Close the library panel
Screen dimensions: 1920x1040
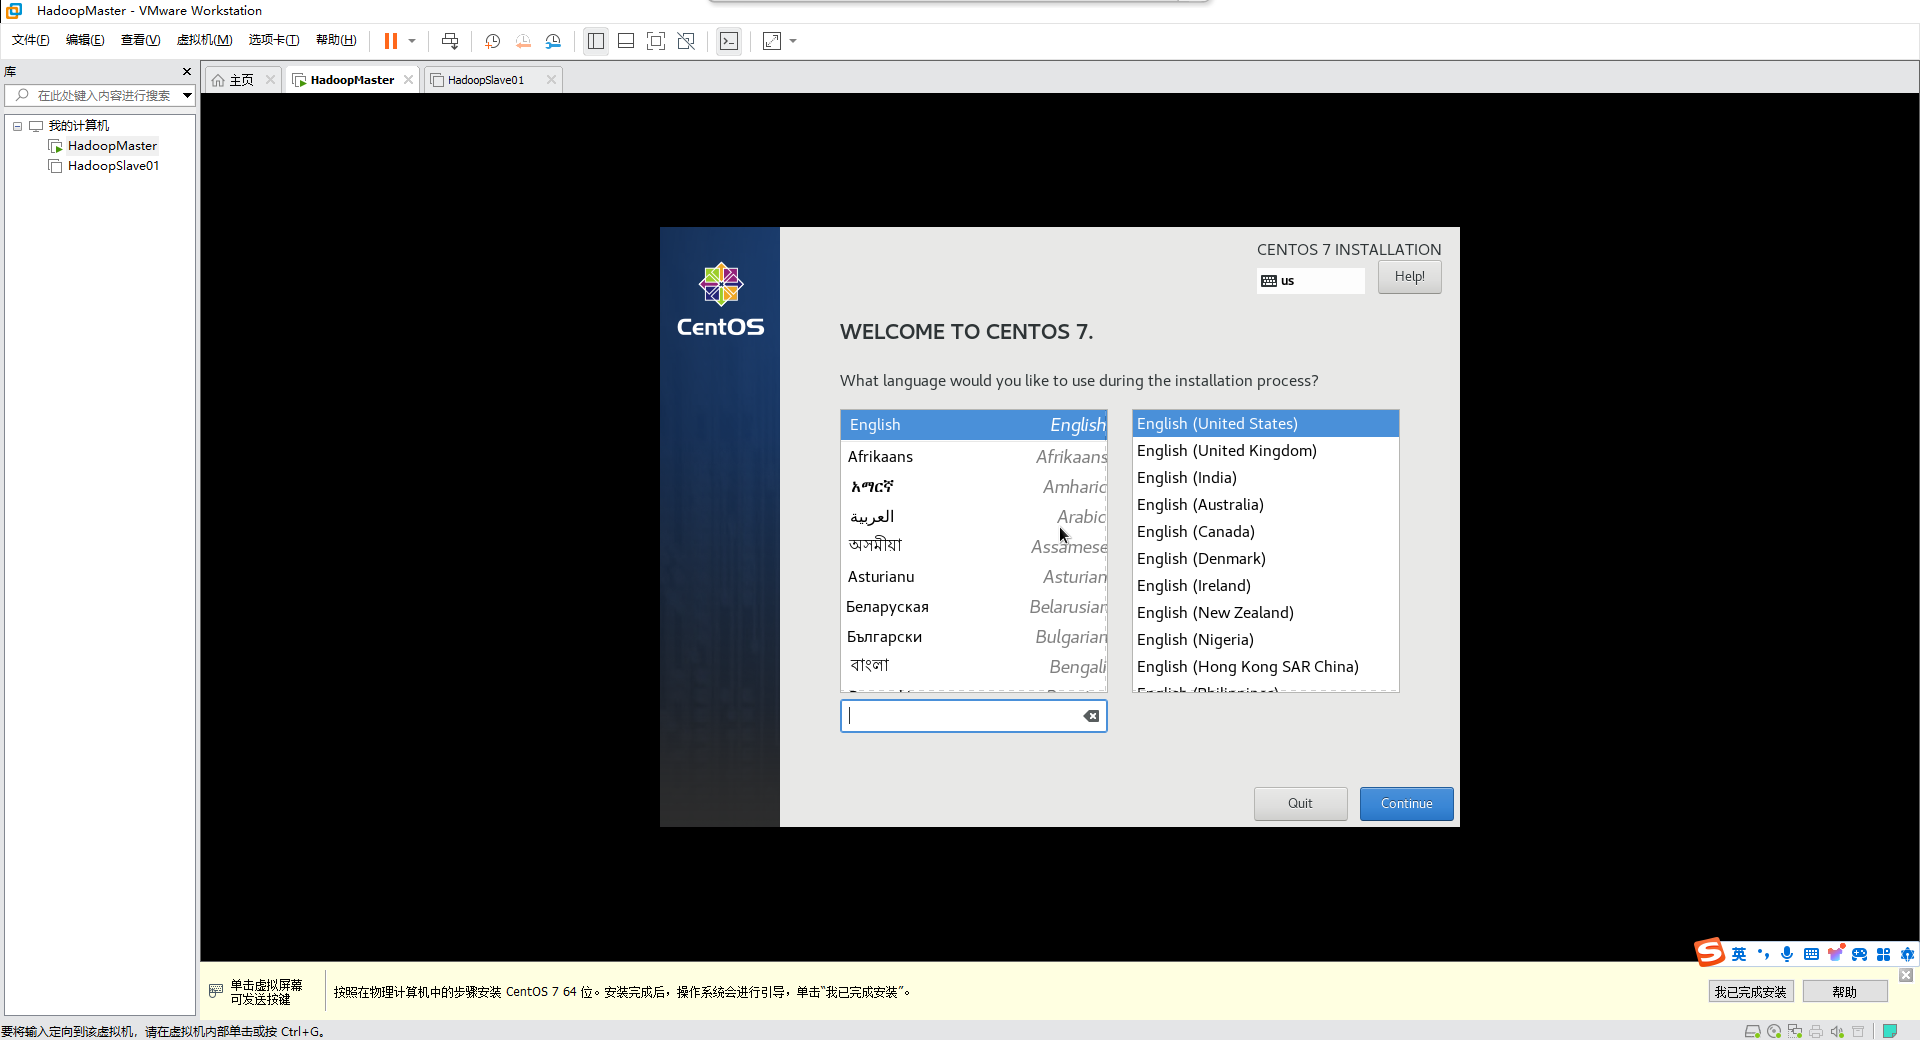coord(187,72)
